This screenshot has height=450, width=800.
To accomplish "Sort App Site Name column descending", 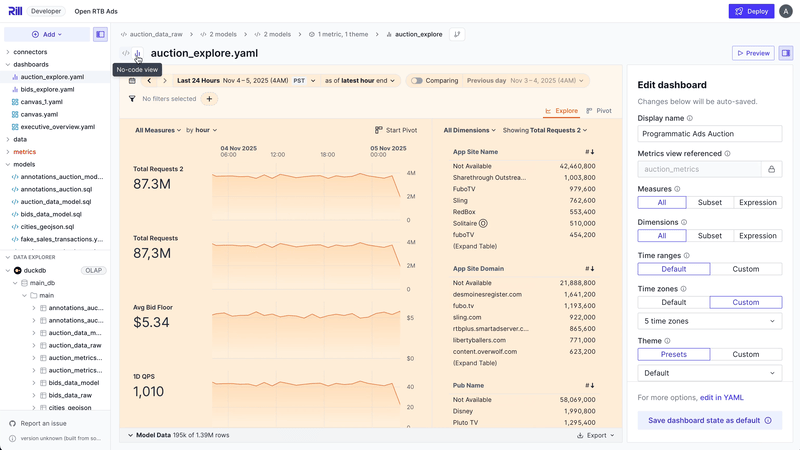I will 590,152.
